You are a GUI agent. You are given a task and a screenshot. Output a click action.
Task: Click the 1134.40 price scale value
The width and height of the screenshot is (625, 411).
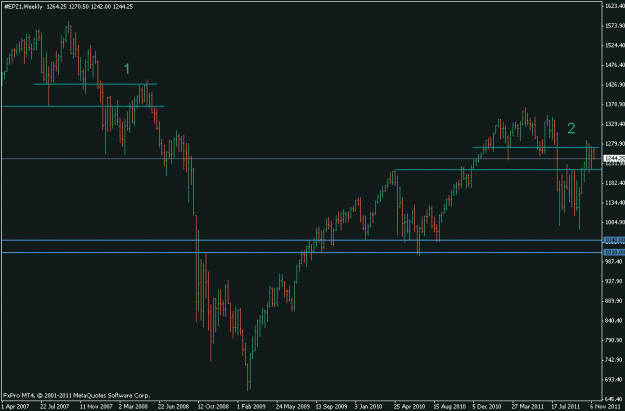pos(615,203)
